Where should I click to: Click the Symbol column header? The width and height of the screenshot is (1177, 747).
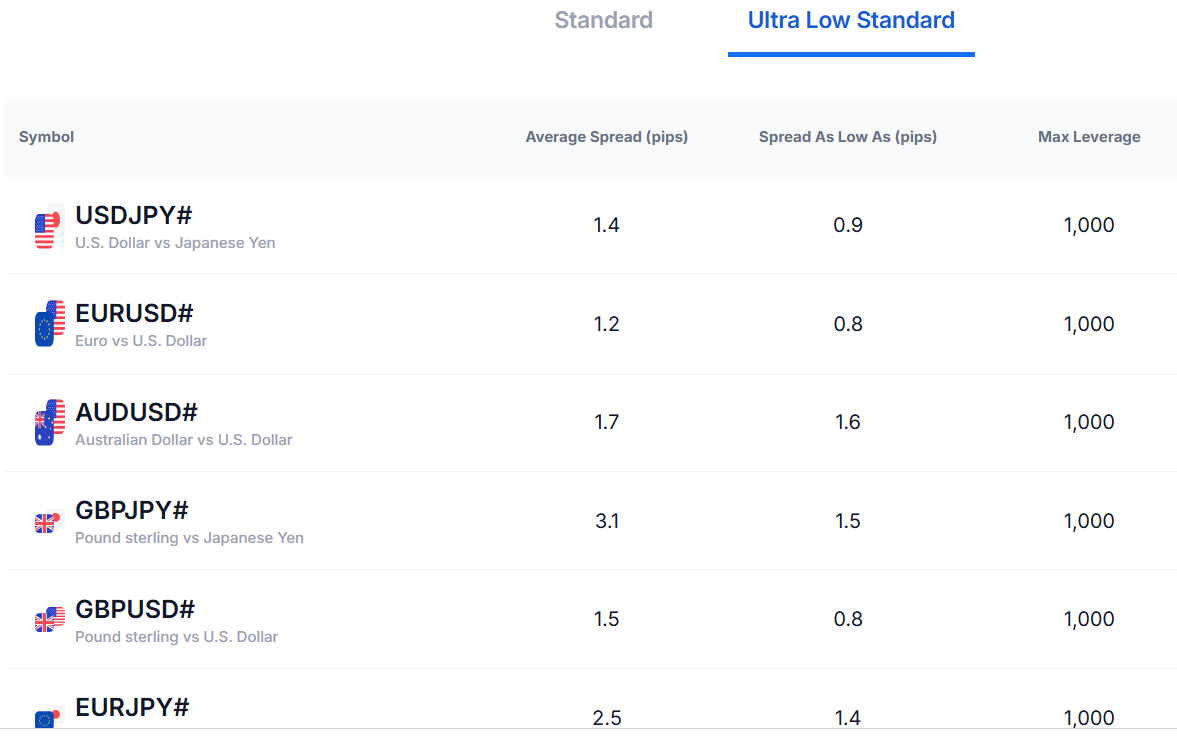click(47, 137)
